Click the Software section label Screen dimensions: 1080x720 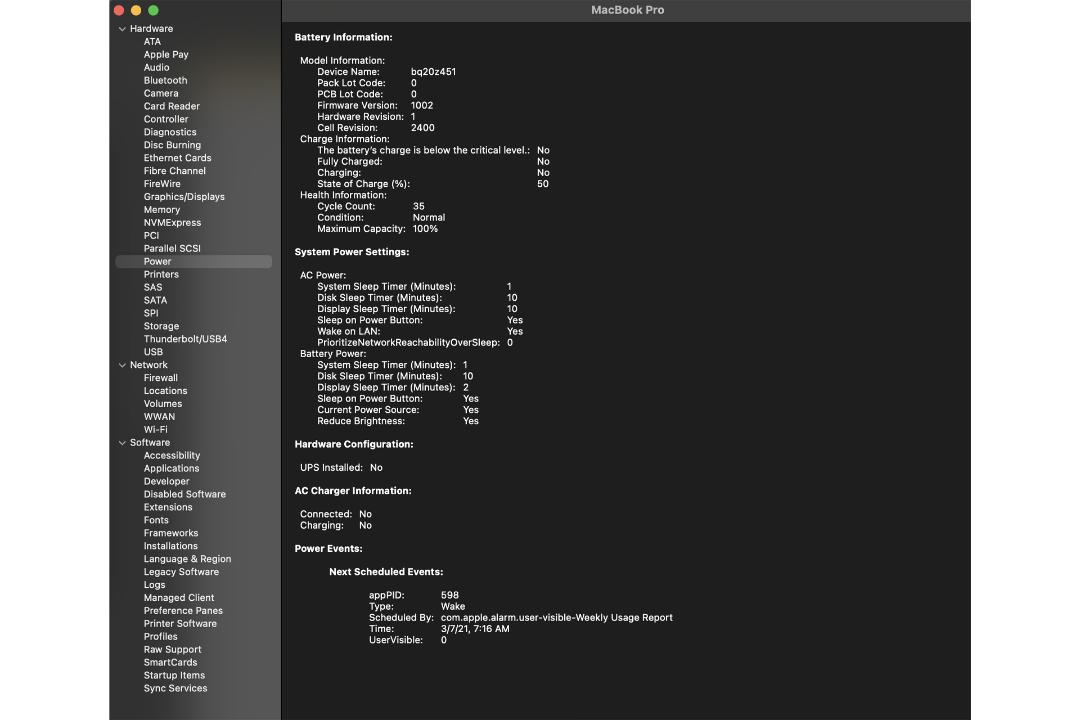(150, 443)
